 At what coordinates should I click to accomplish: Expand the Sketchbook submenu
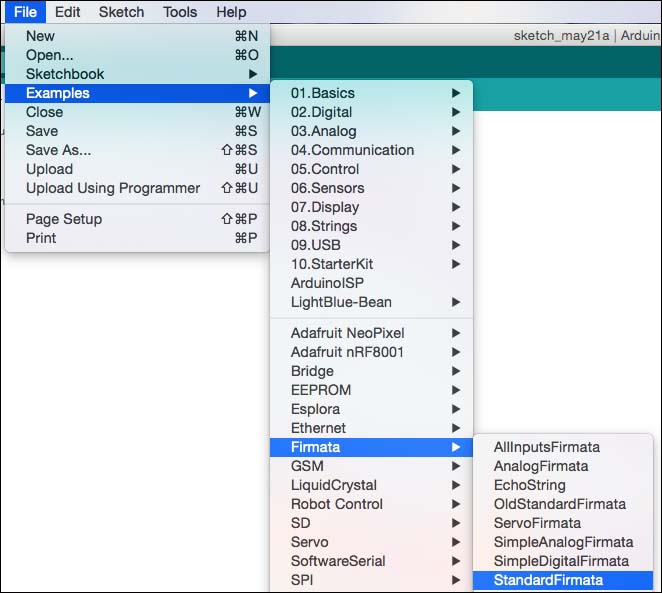point(137,74)
